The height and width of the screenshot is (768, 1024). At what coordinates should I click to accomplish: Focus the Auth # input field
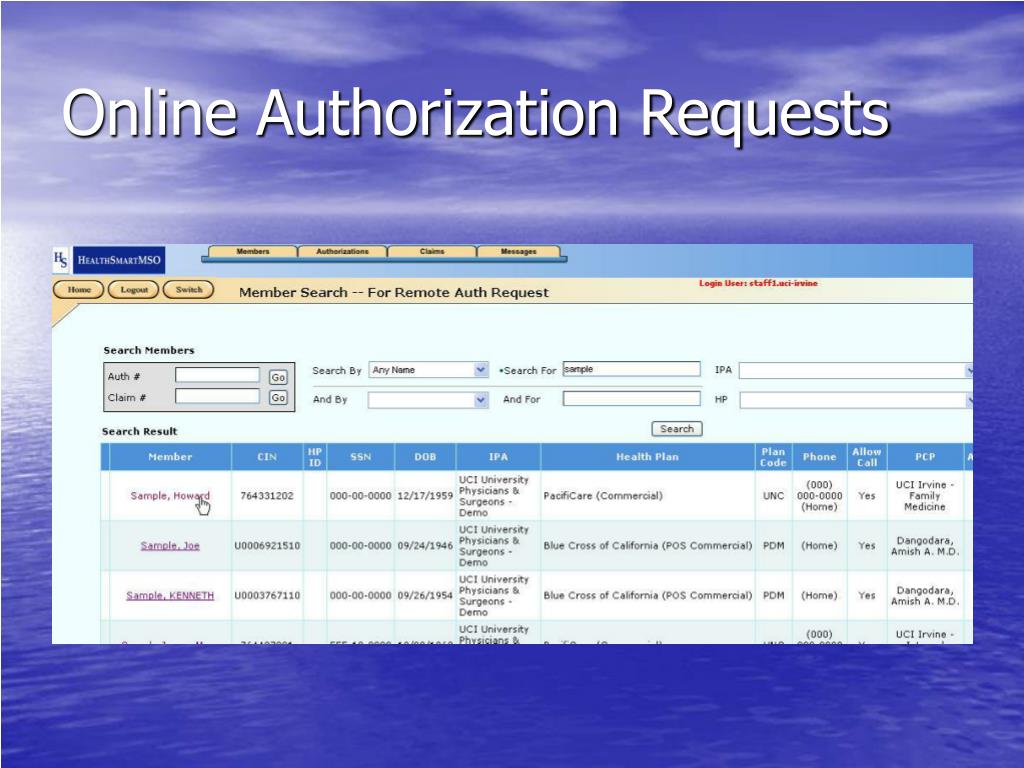coord(217,375)
